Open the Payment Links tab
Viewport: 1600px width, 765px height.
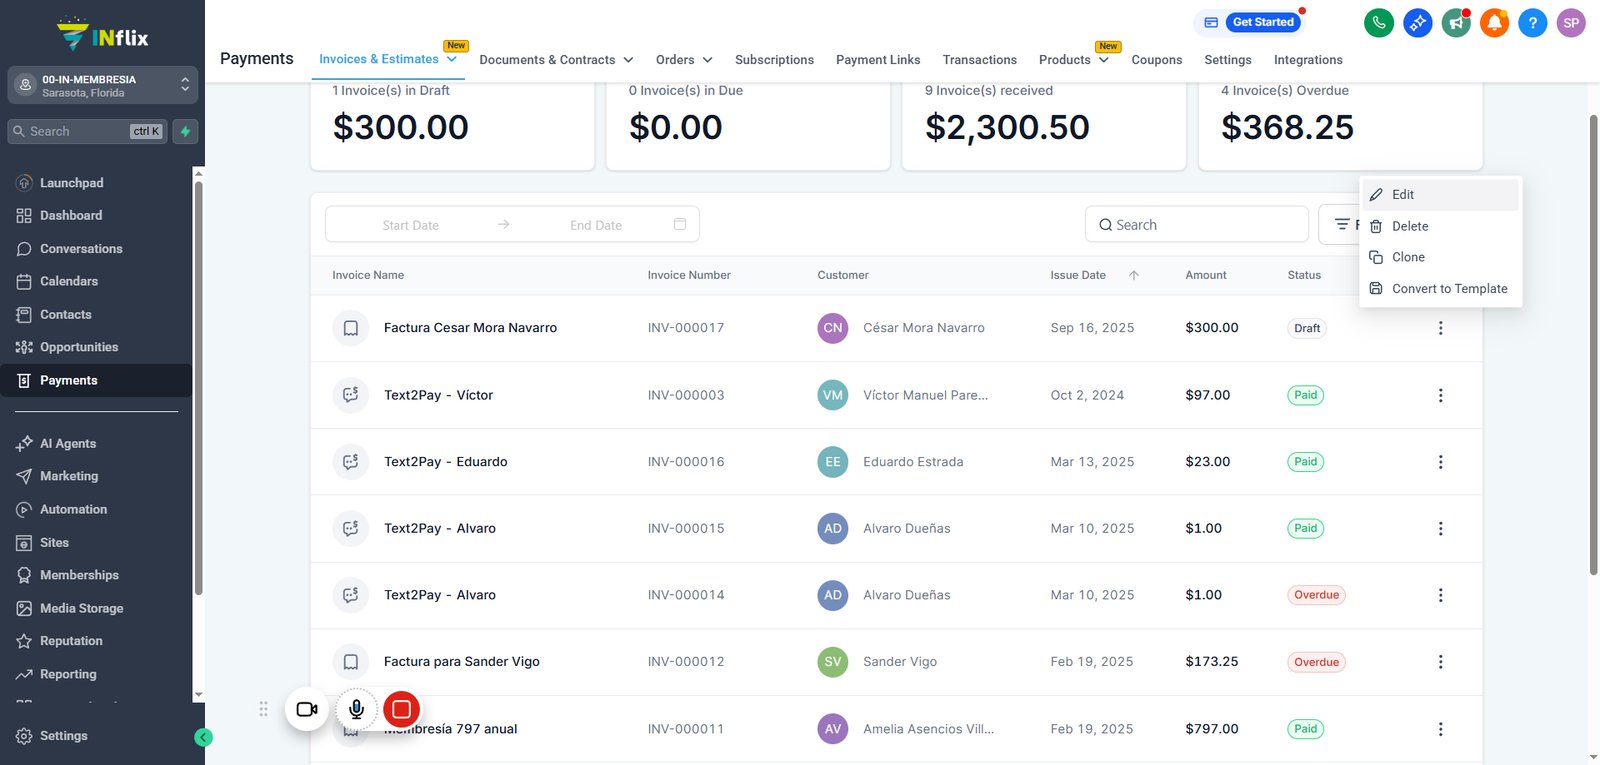(878, 60)
